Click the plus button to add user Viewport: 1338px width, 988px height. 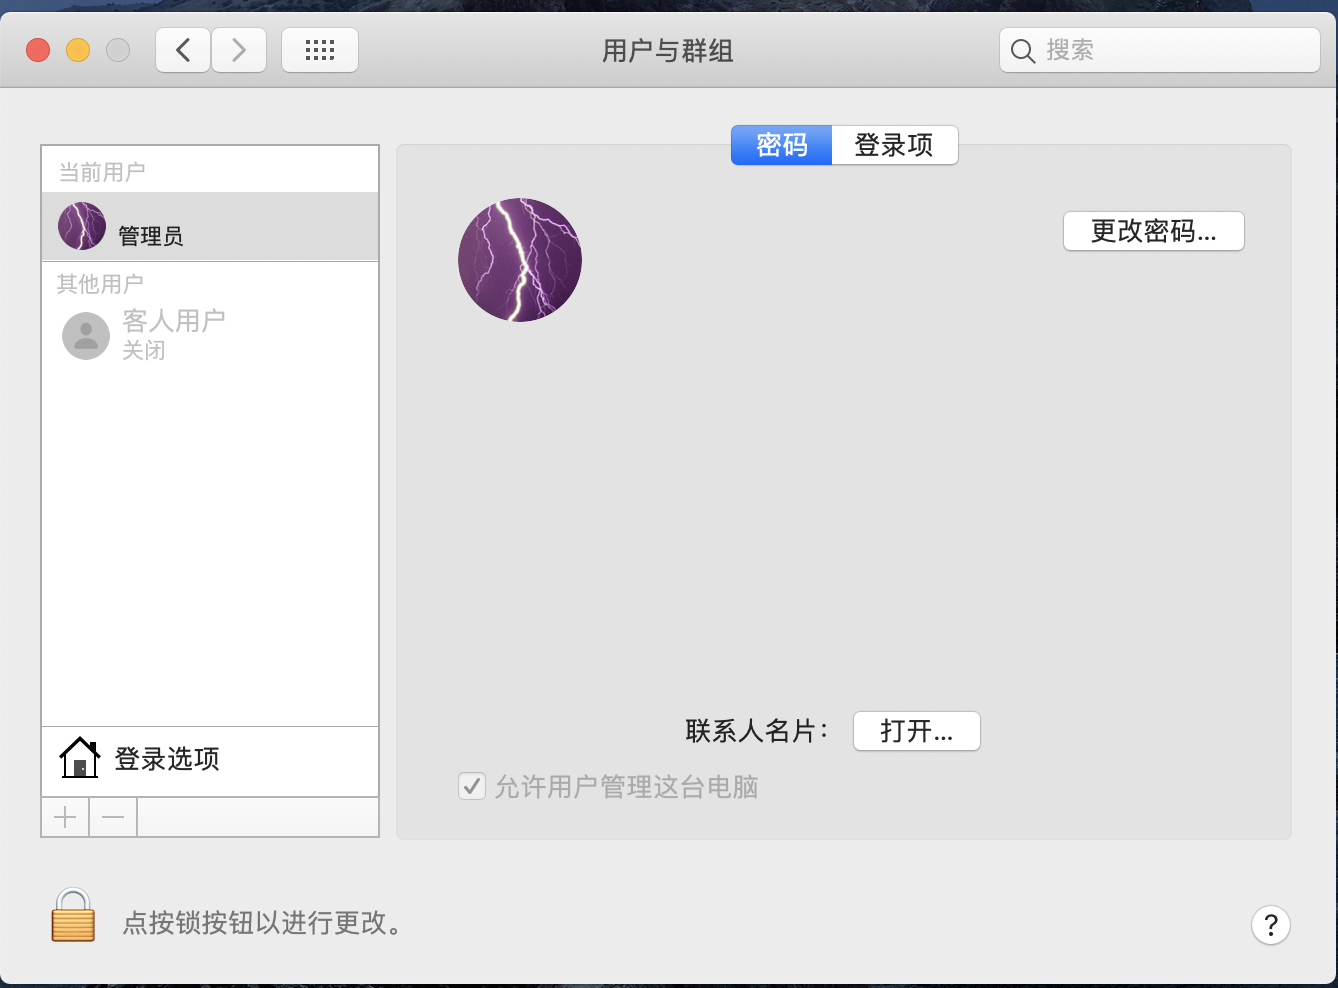(65, 817)
